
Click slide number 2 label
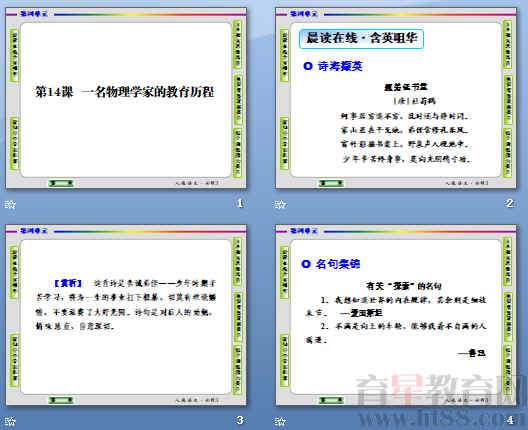pos(510,203)
